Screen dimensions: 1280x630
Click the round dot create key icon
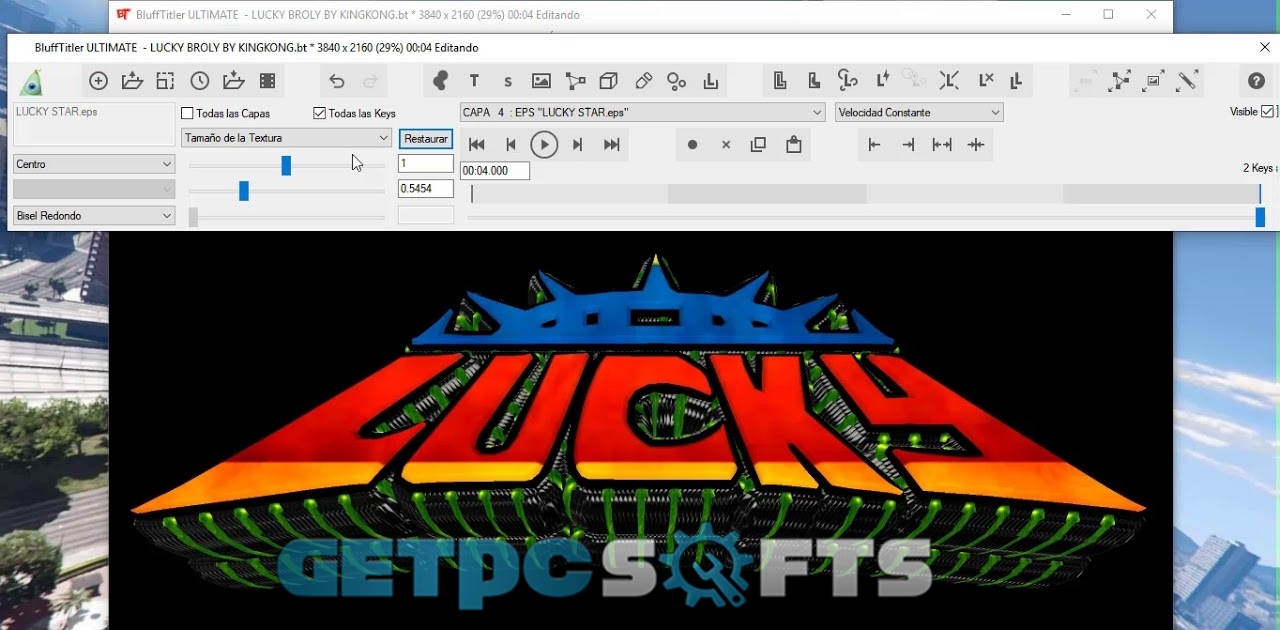692,145
